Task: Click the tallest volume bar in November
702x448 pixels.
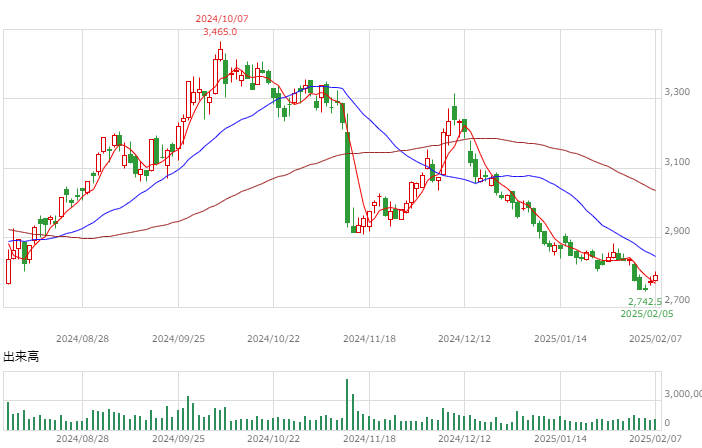Action: pos(347,405)
